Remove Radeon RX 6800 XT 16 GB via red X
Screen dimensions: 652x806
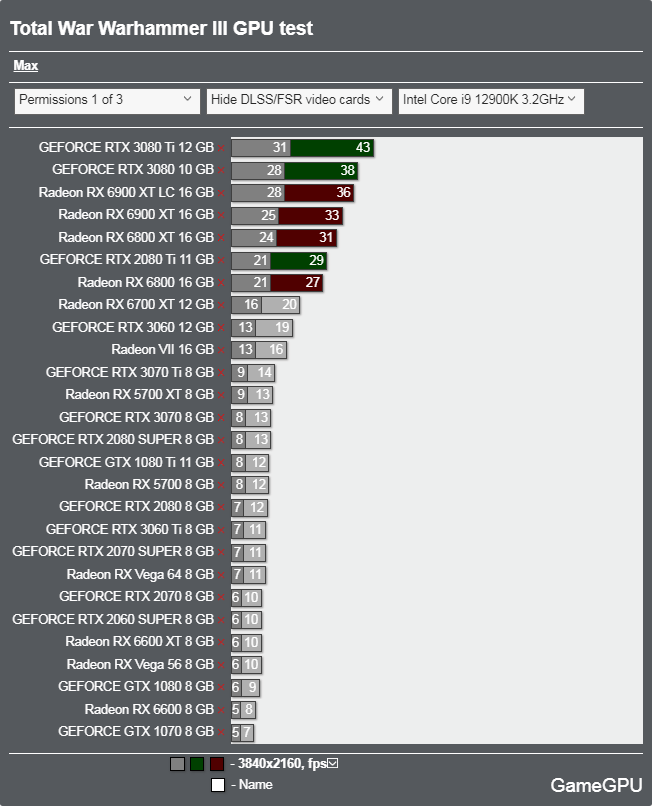point(221,238)
